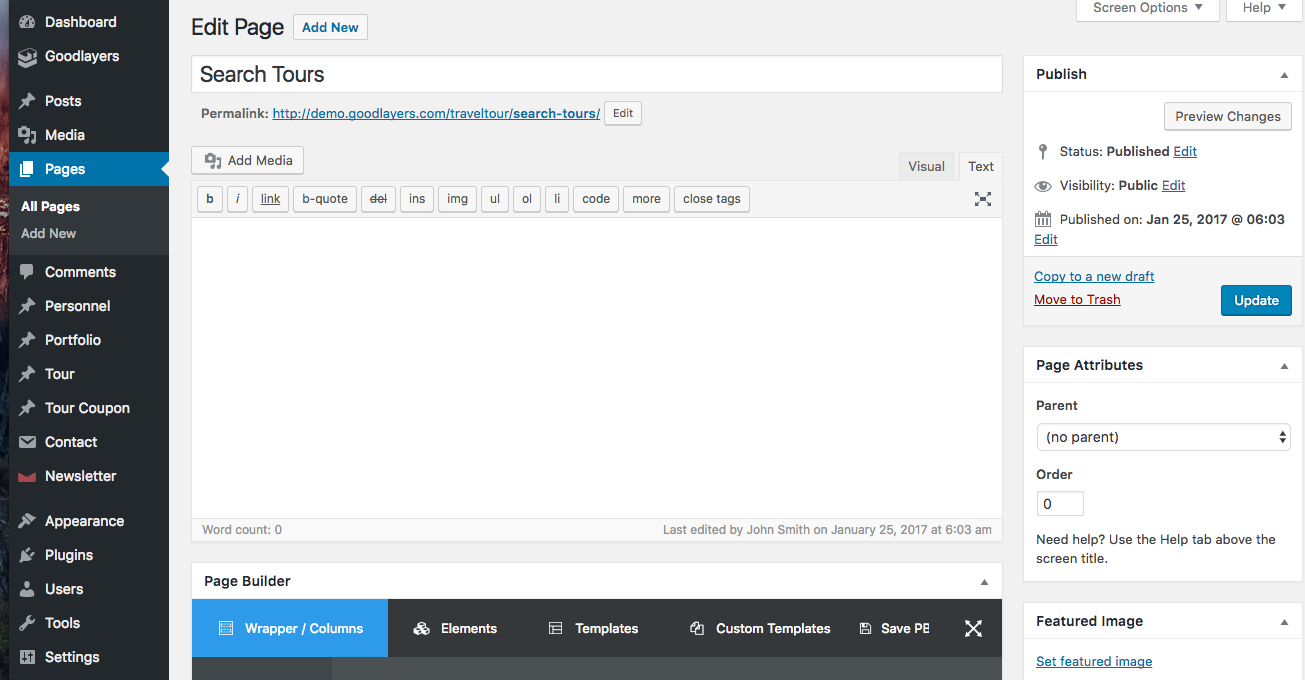
Task: Collapse the Page Attributes panel
Action: point(1284,366)
